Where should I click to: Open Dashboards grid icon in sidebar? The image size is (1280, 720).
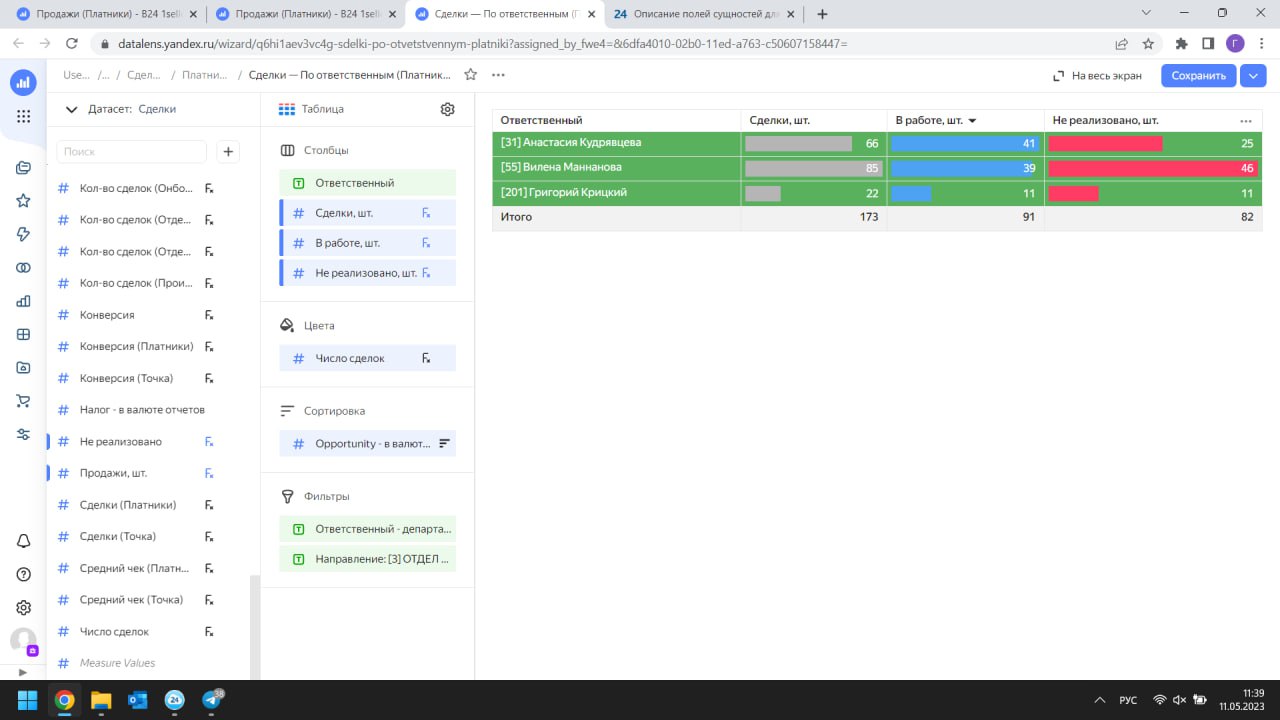23,334
